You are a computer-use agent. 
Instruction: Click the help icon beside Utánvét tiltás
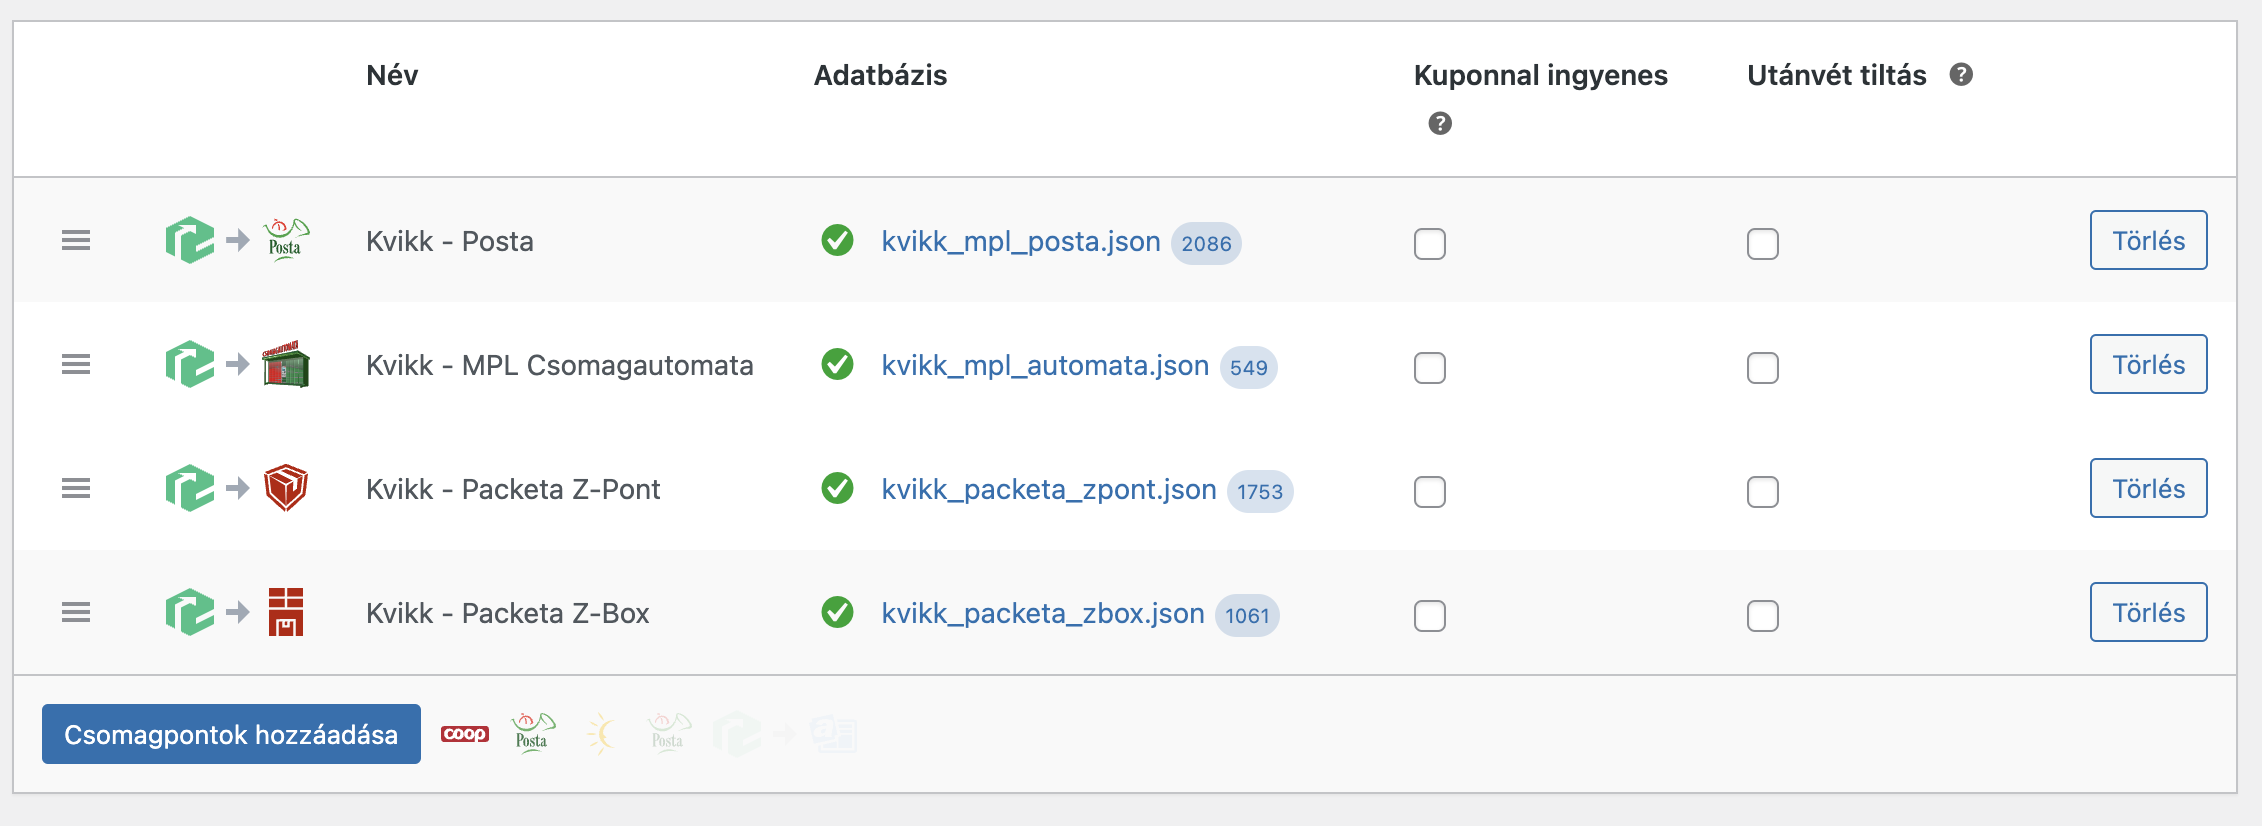1961,75
